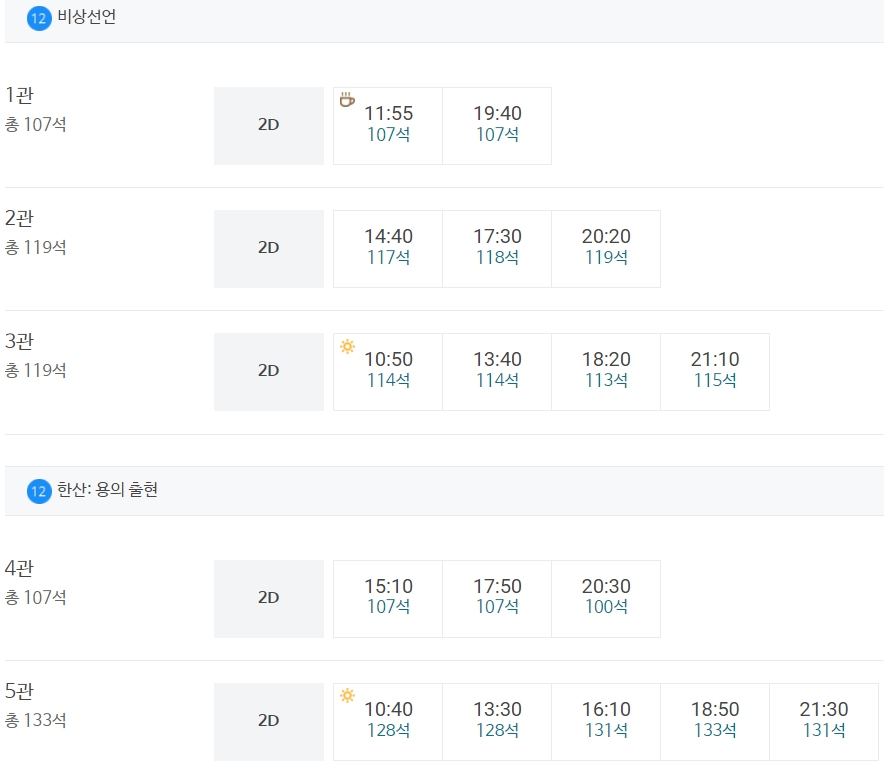Click the coffee cup icon on 11:55 showtime

(x=347, y=100)
